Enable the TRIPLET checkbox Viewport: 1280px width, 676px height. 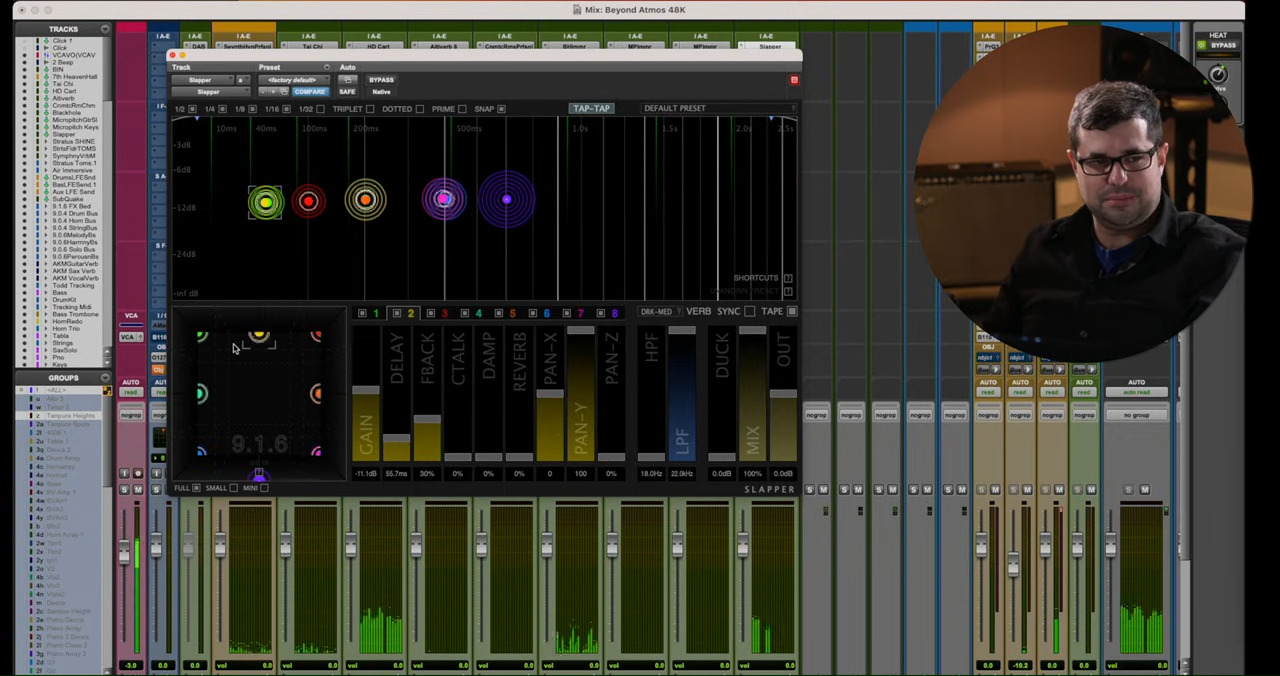coord(370,109)
